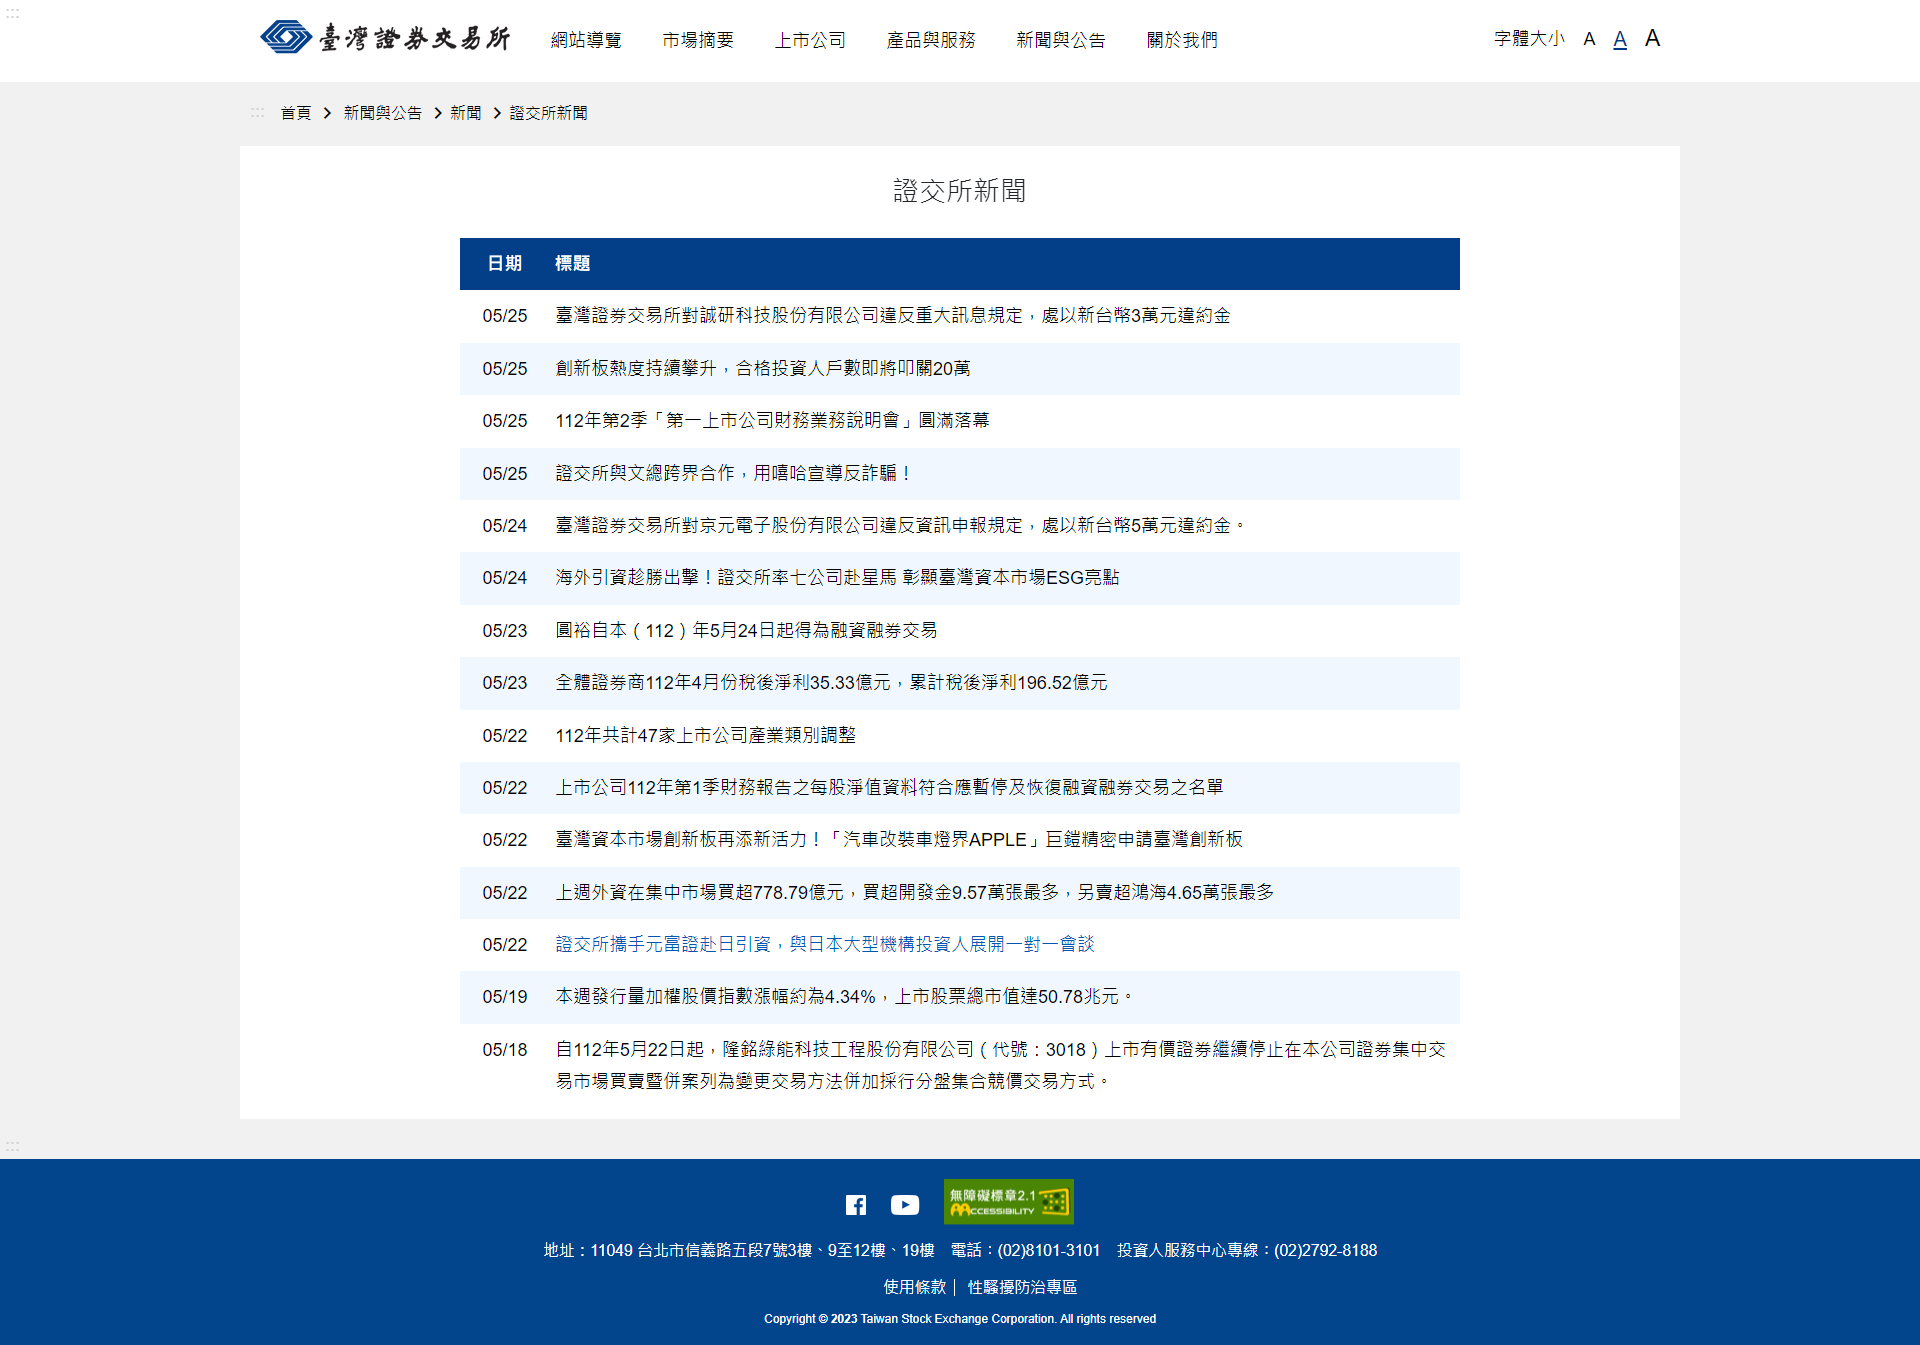Switch font size using 字體大小 control

[x=1528, y=39]
